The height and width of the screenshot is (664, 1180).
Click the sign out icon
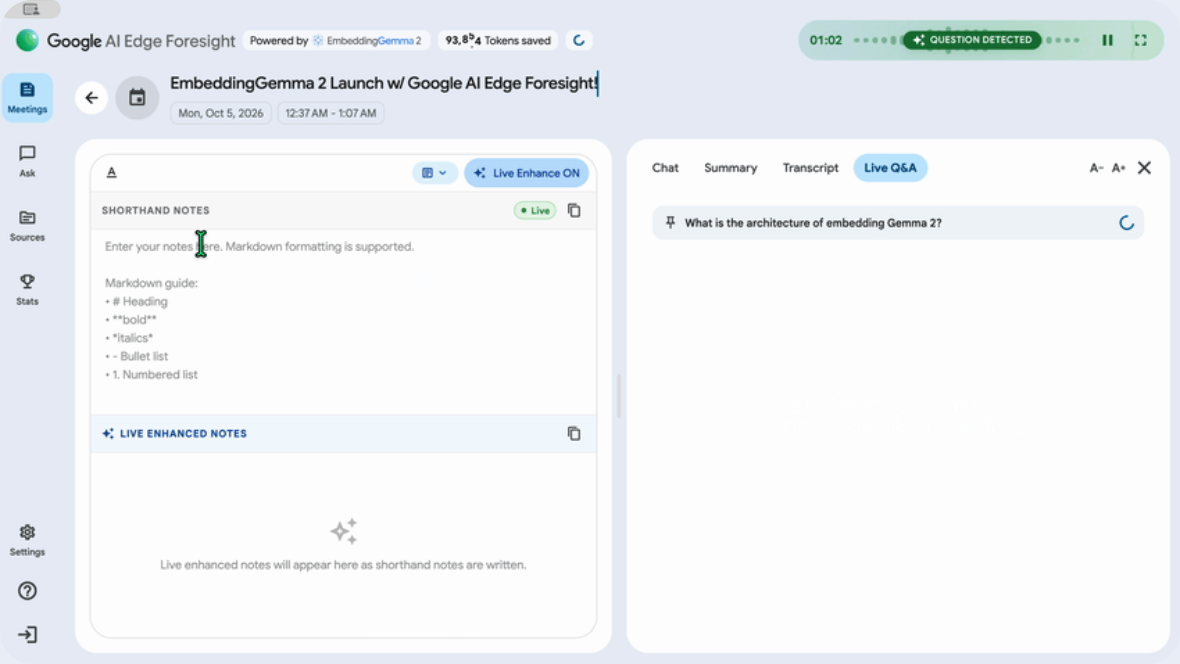[27, 635]
